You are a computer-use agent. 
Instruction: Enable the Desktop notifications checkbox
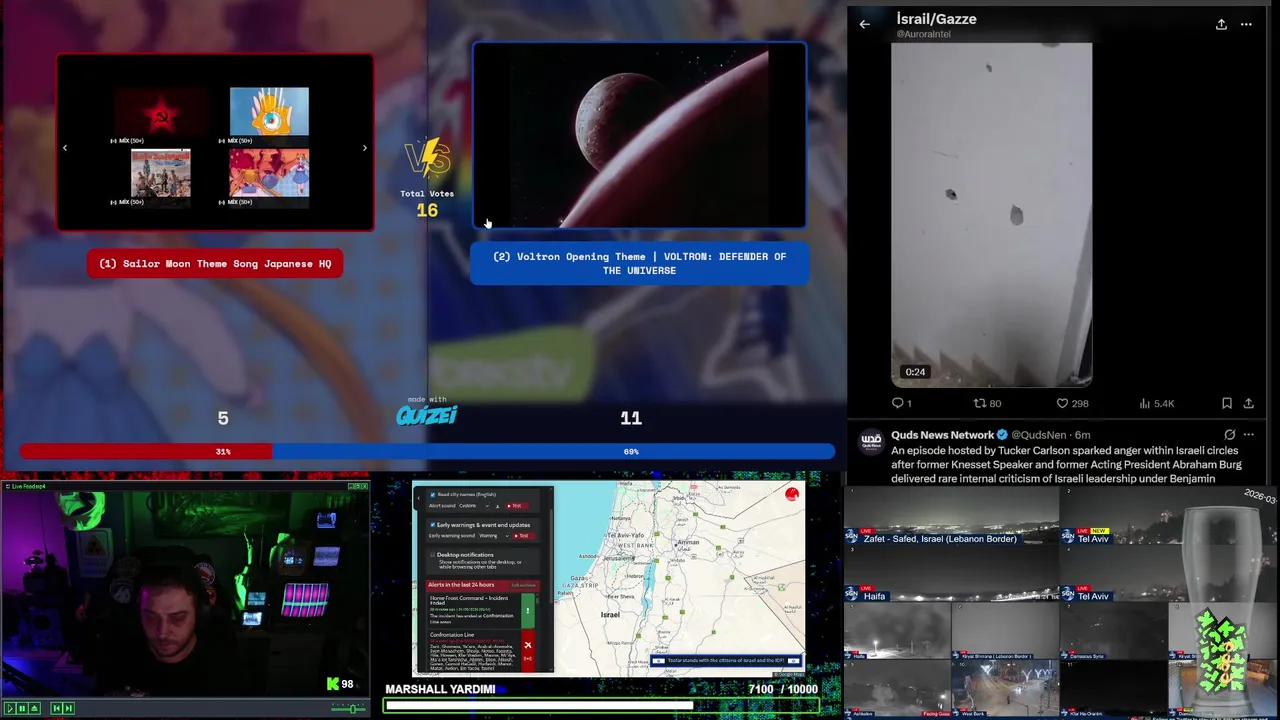click(x=433, y=555)
